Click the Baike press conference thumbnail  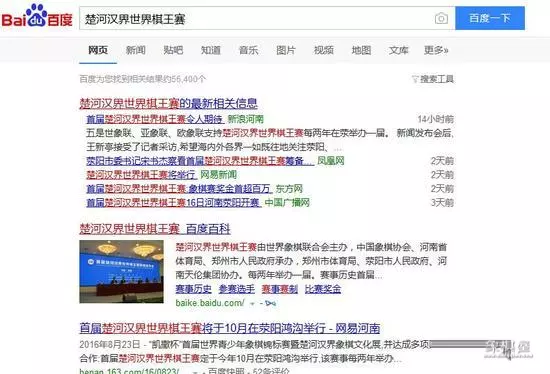[121, 272]
